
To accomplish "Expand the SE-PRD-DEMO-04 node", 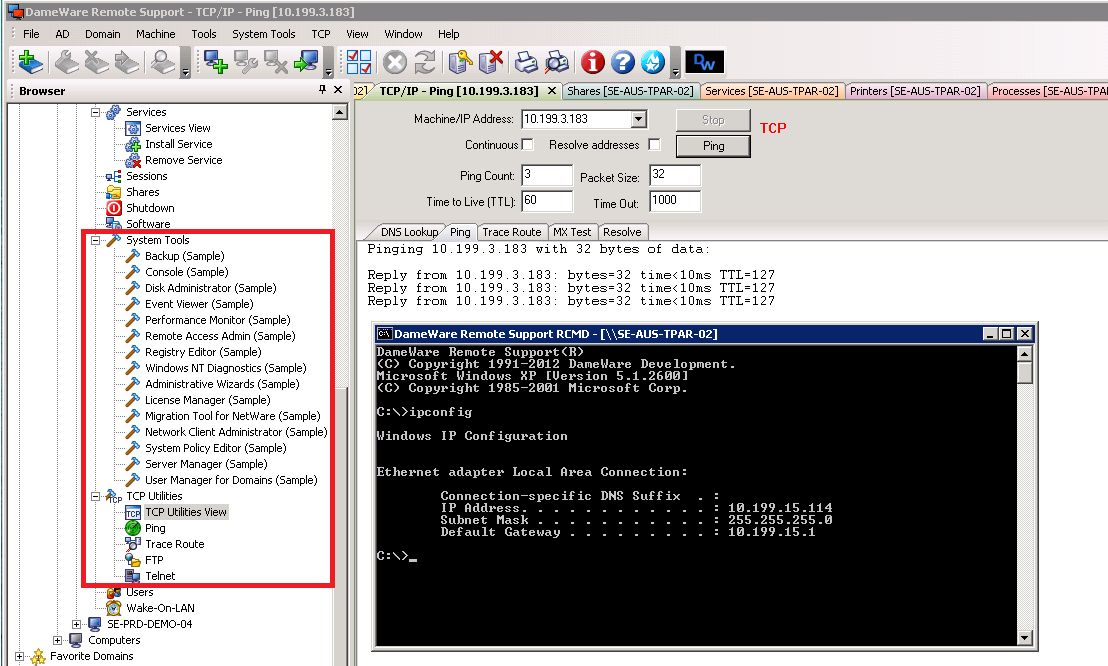I will pyautogui.click(x=76, y=624).
